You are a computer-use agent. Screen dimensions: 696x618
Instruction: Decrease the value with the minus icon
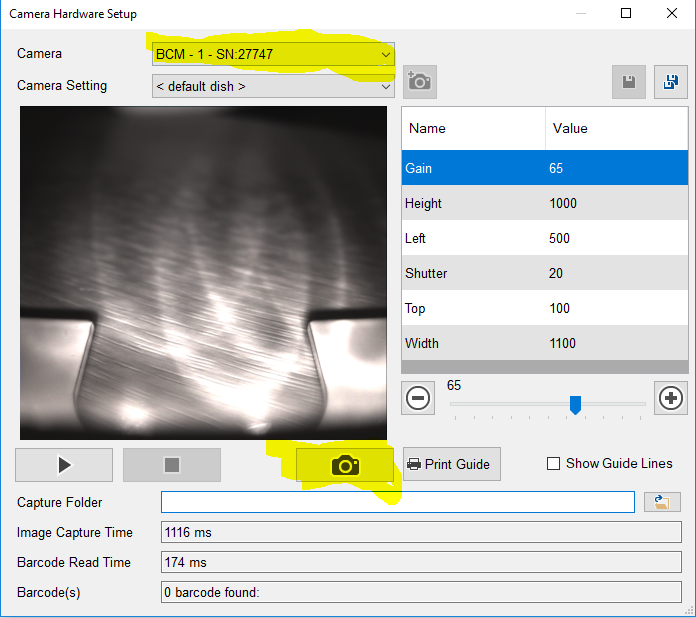418,398
